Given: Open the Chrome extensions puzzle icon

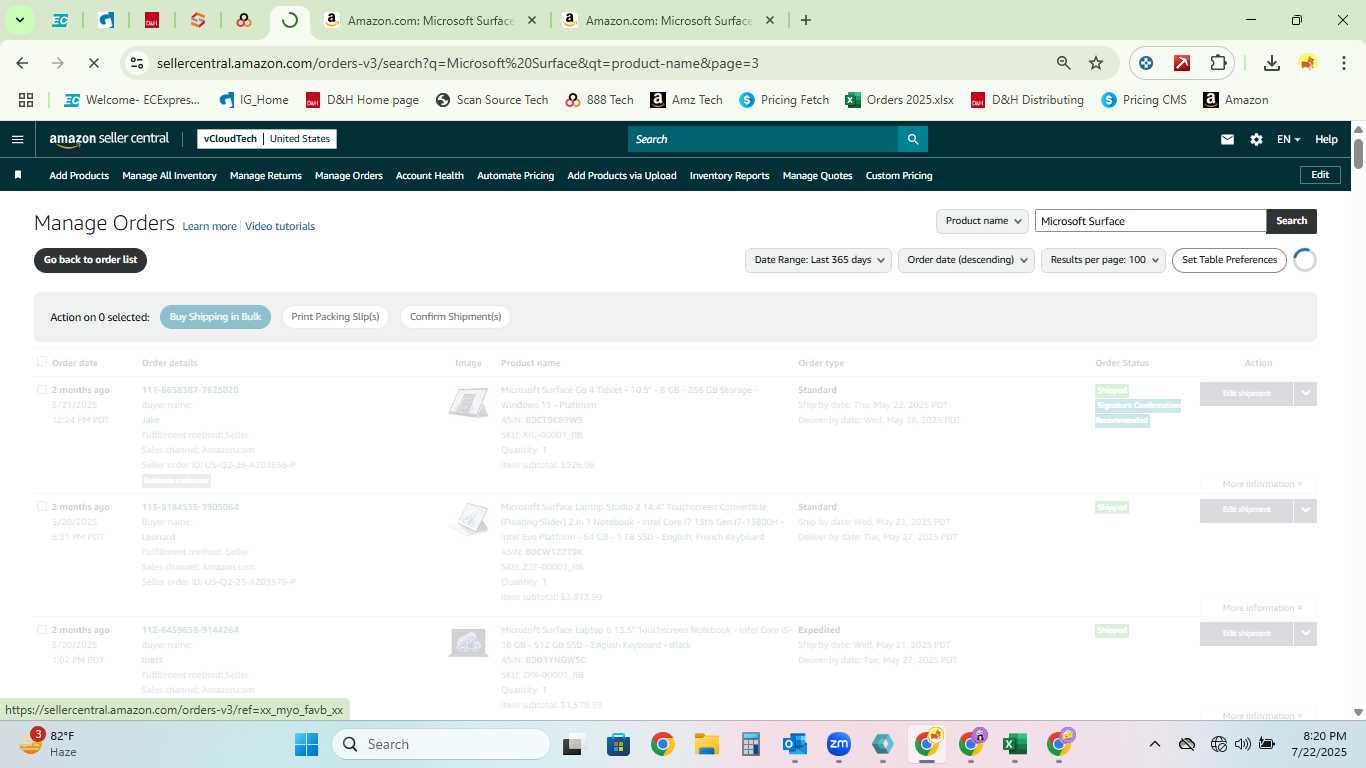Looking at the screenshot, I should click(x=1218, y=63).
